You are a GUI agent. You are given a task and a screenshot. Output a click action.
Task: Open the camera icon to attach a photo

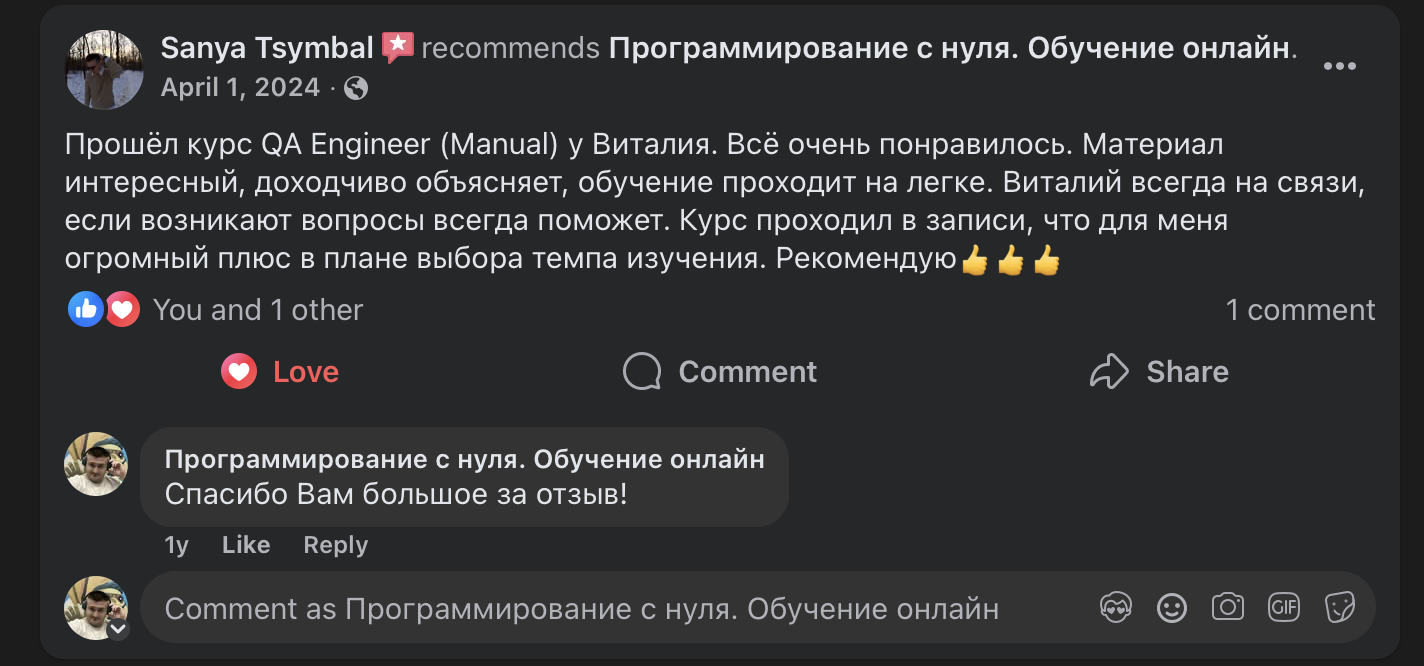point(1228,607)
